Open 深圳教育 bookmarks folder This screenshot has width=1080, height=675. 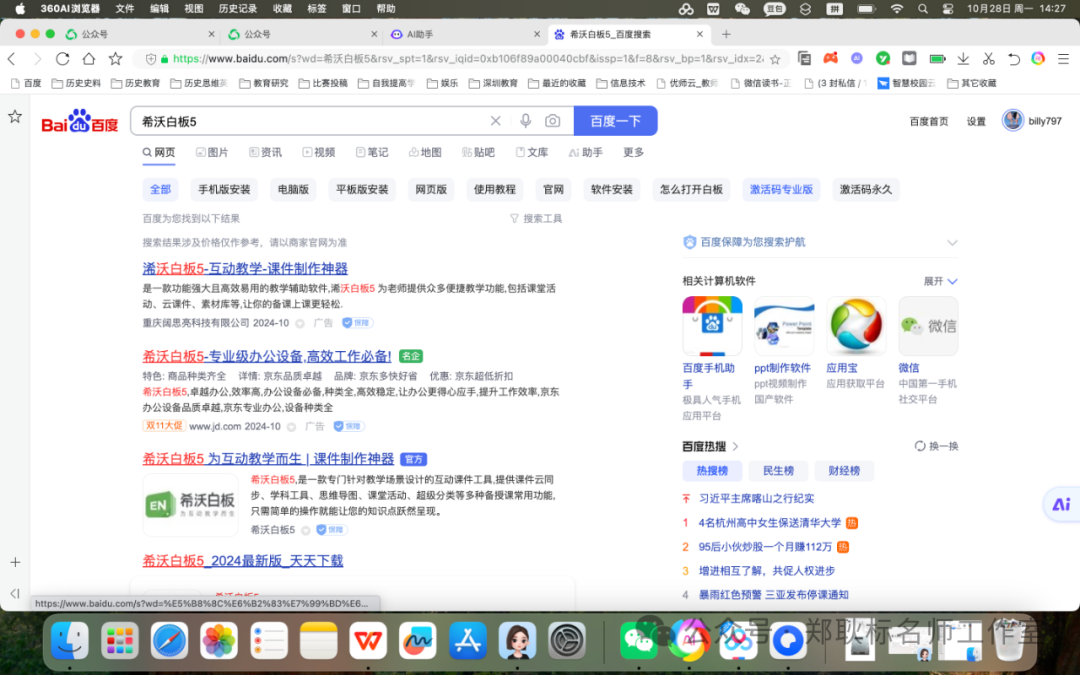click(x=493, y=83)
